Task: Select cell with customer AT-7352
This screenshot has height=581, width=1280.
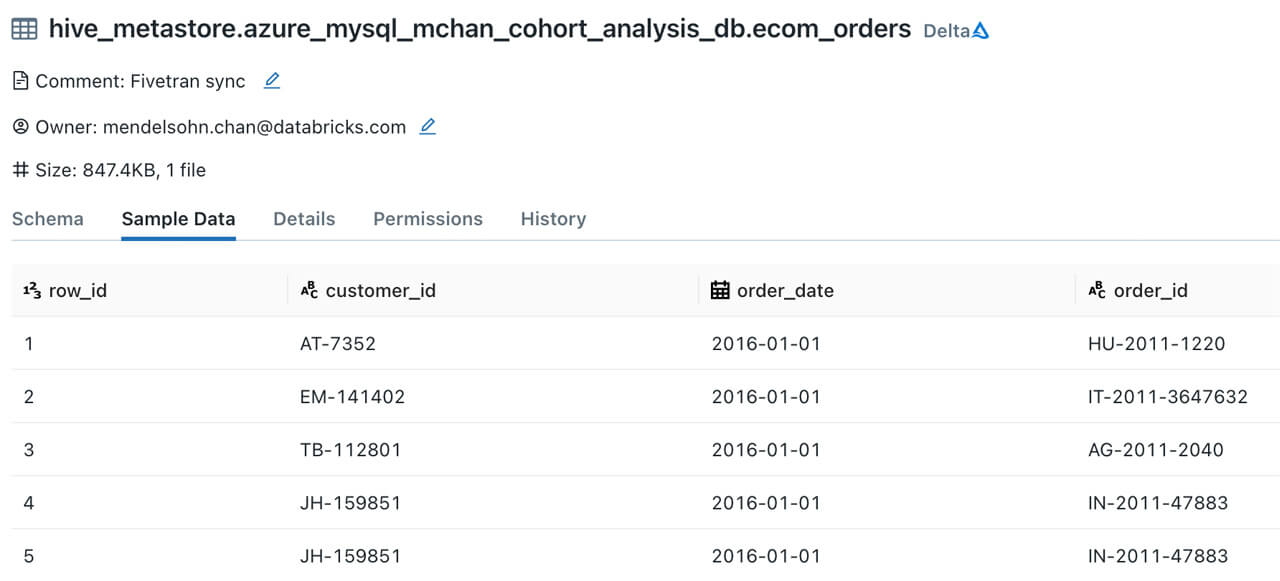Action: tap(338, 344)
